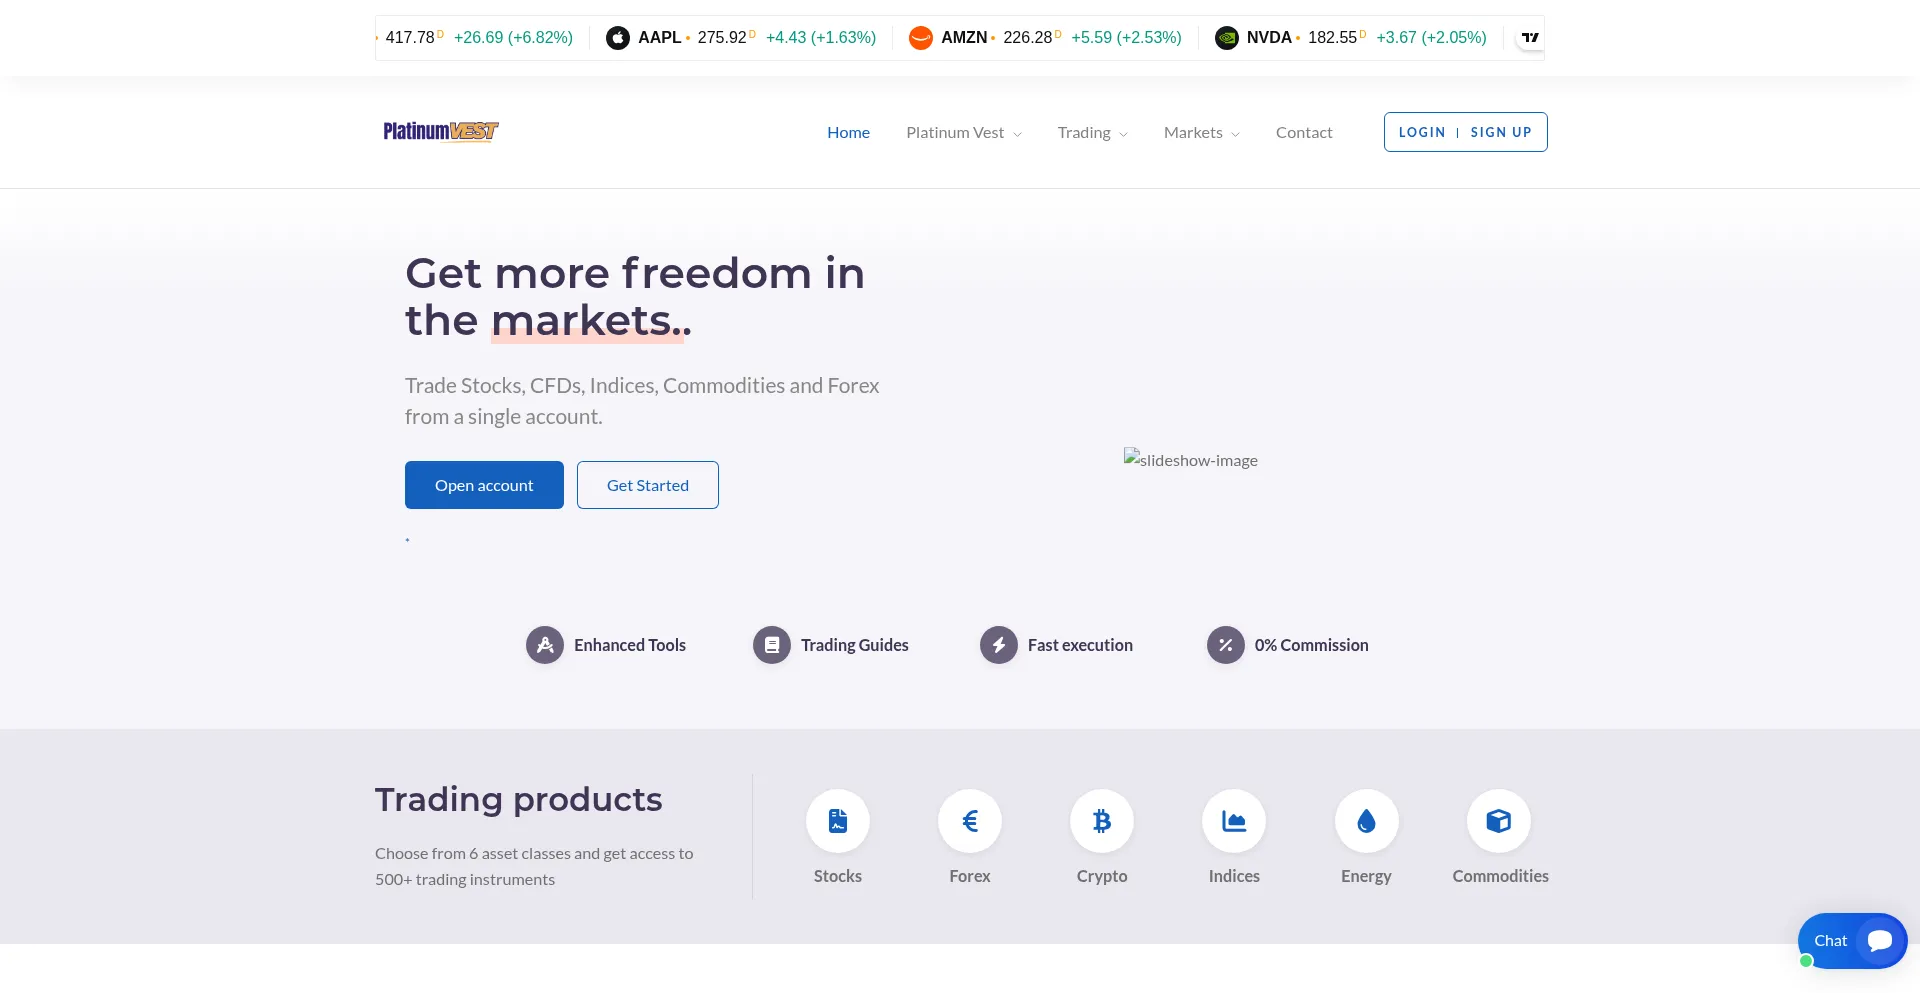Open the Contact page link
The height and width of the screenshot is (993, 1920).
(x=1303, y=133)
